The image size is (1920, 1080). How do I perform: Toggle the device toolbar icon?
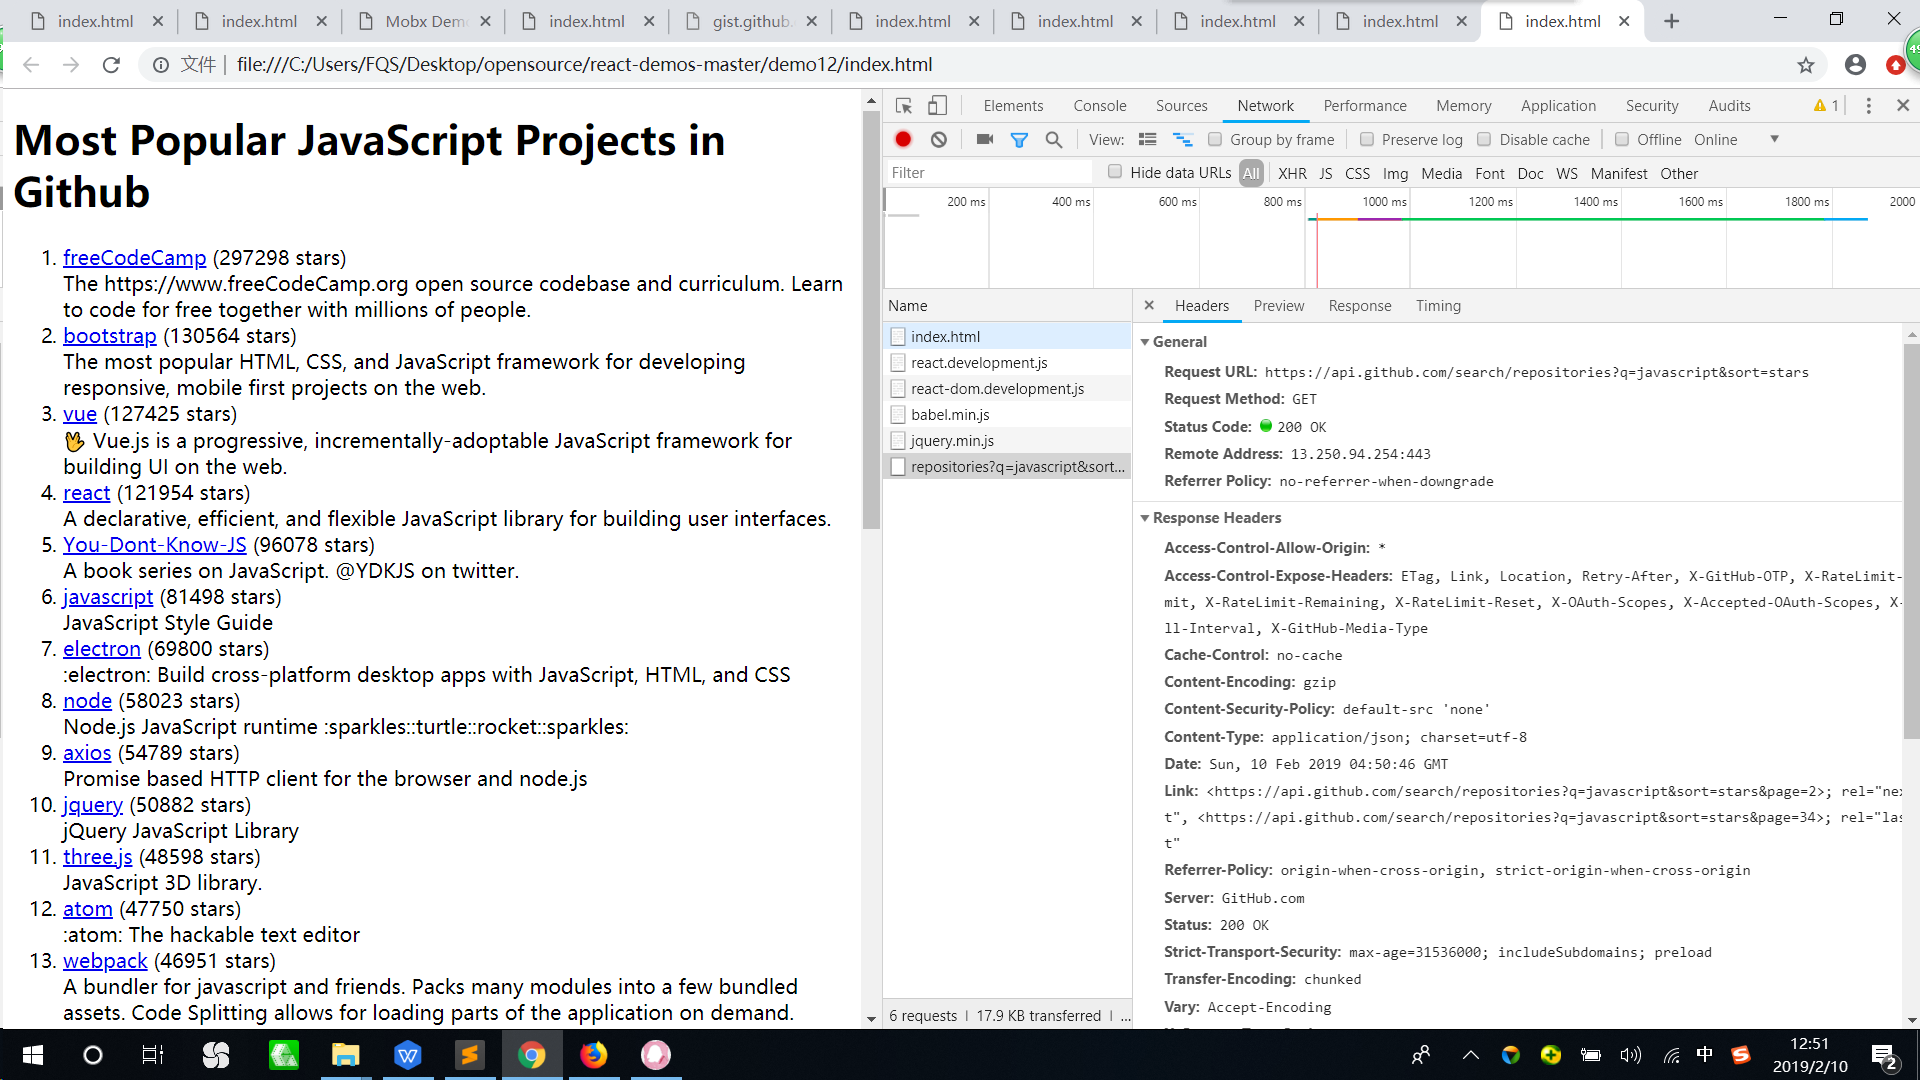[937, 106]
